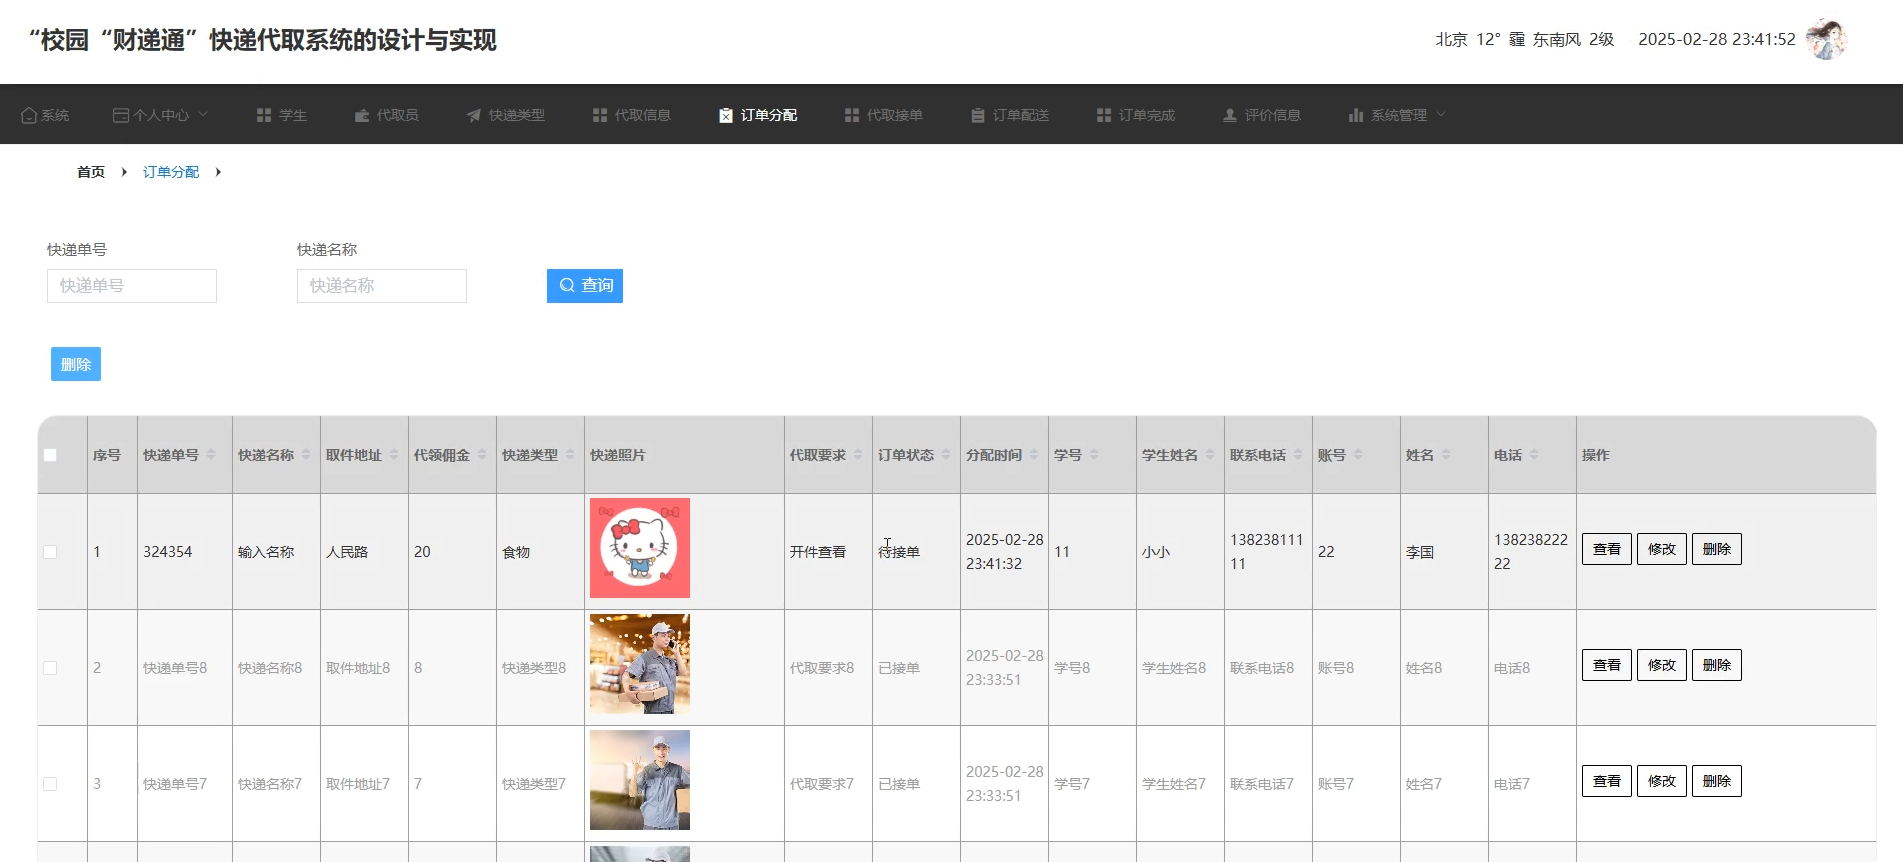Click the 代取接单 grid icon
1903x862 pixels.
click(x=852, y=115)
